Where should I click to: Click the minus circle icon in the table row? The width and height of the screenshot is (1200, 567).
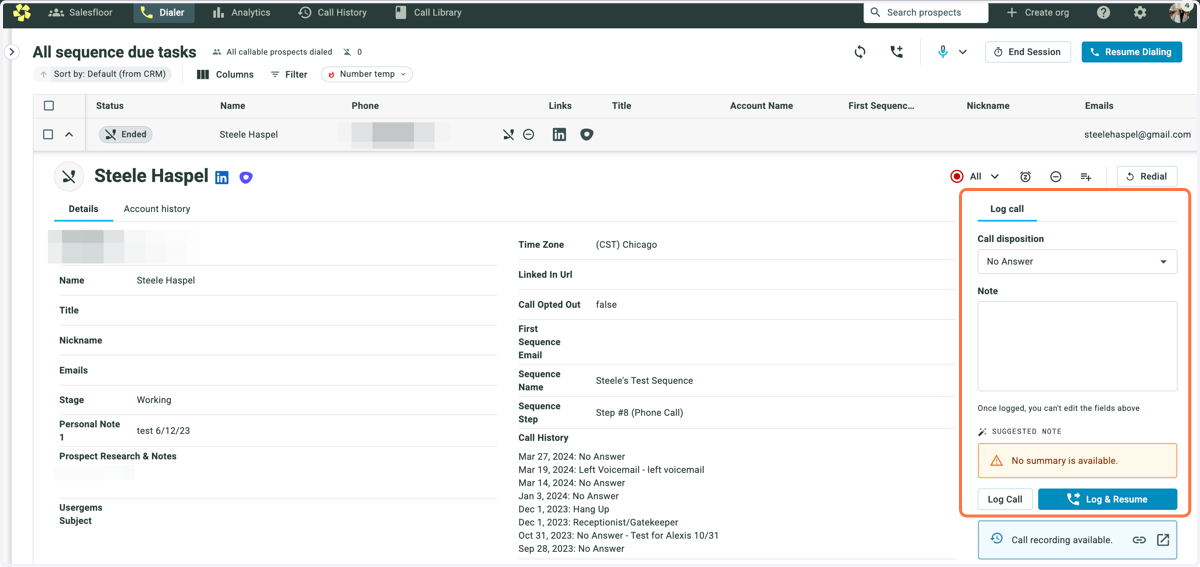coord(529,134)
